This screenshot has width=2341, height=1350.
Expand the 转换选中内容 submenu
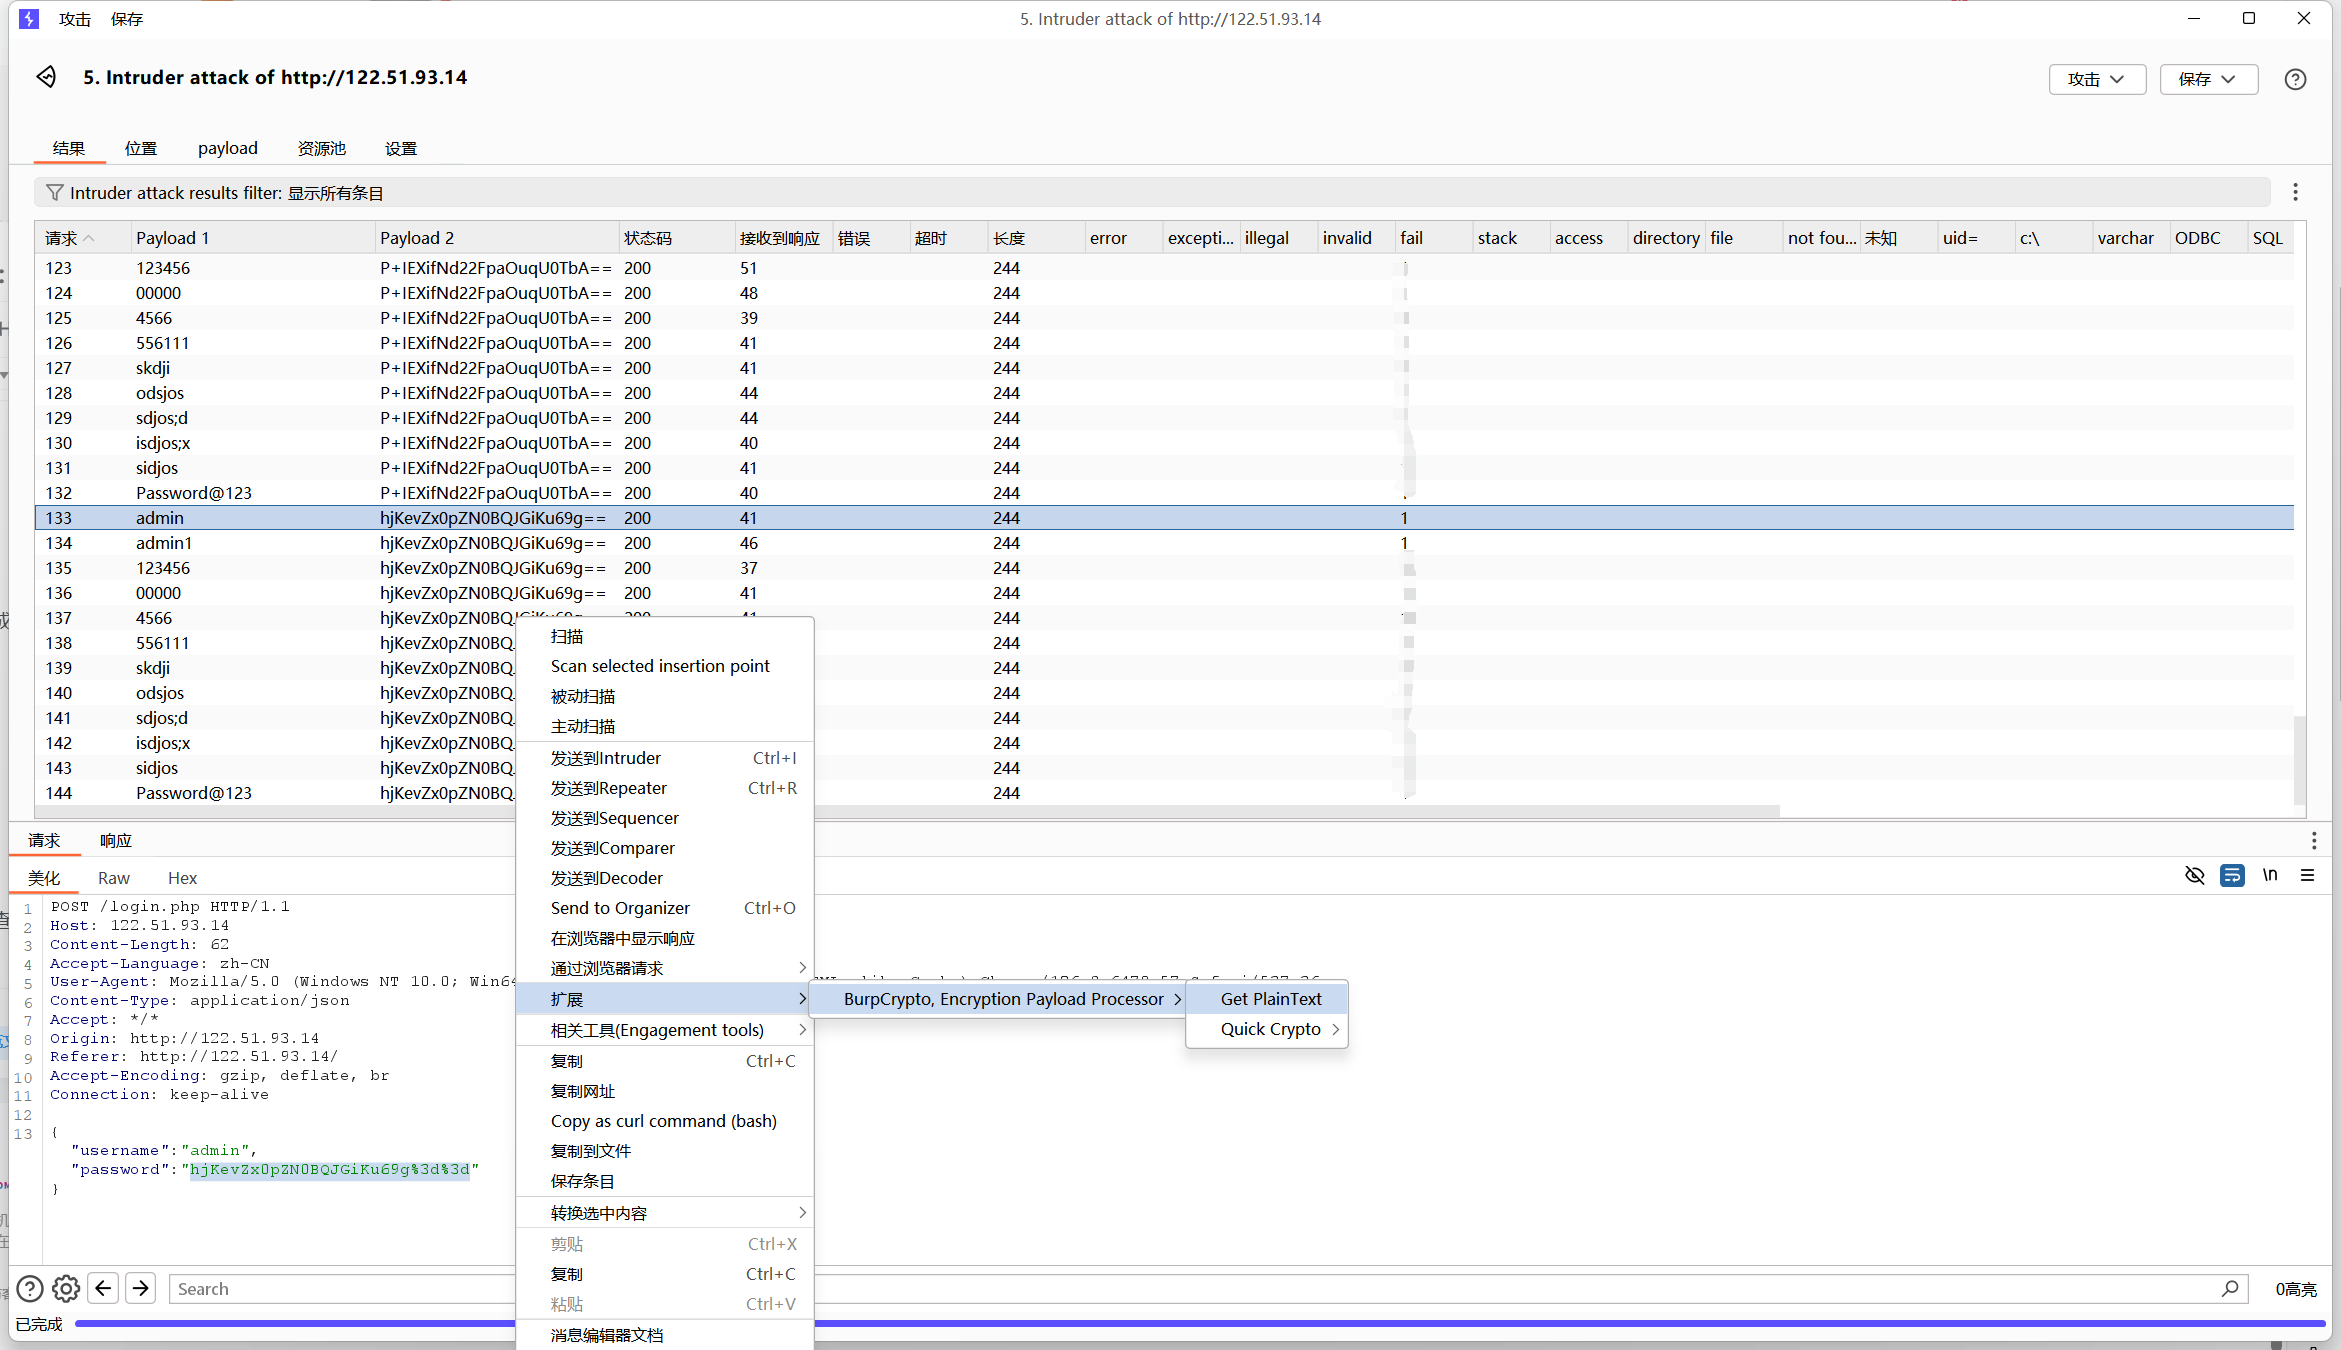click(x=665, y=1212)
